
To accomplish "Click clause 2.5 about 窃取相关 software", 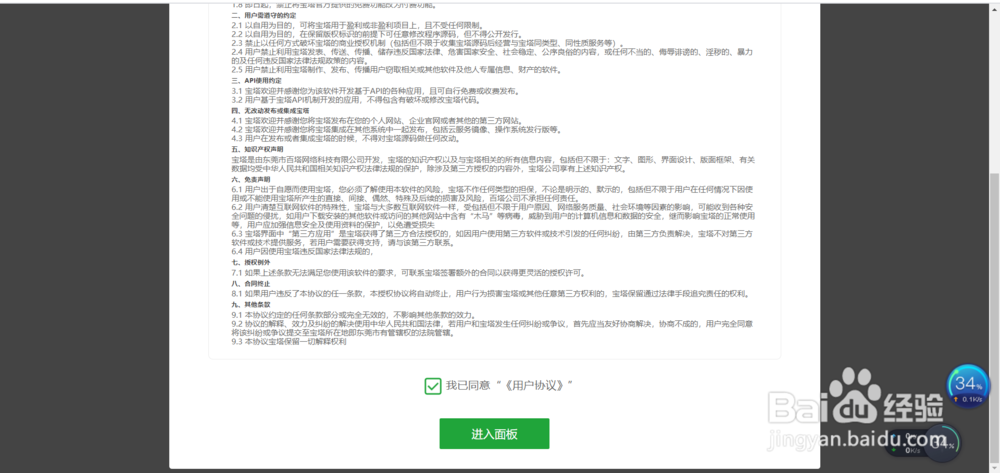I will pos(397,69).
